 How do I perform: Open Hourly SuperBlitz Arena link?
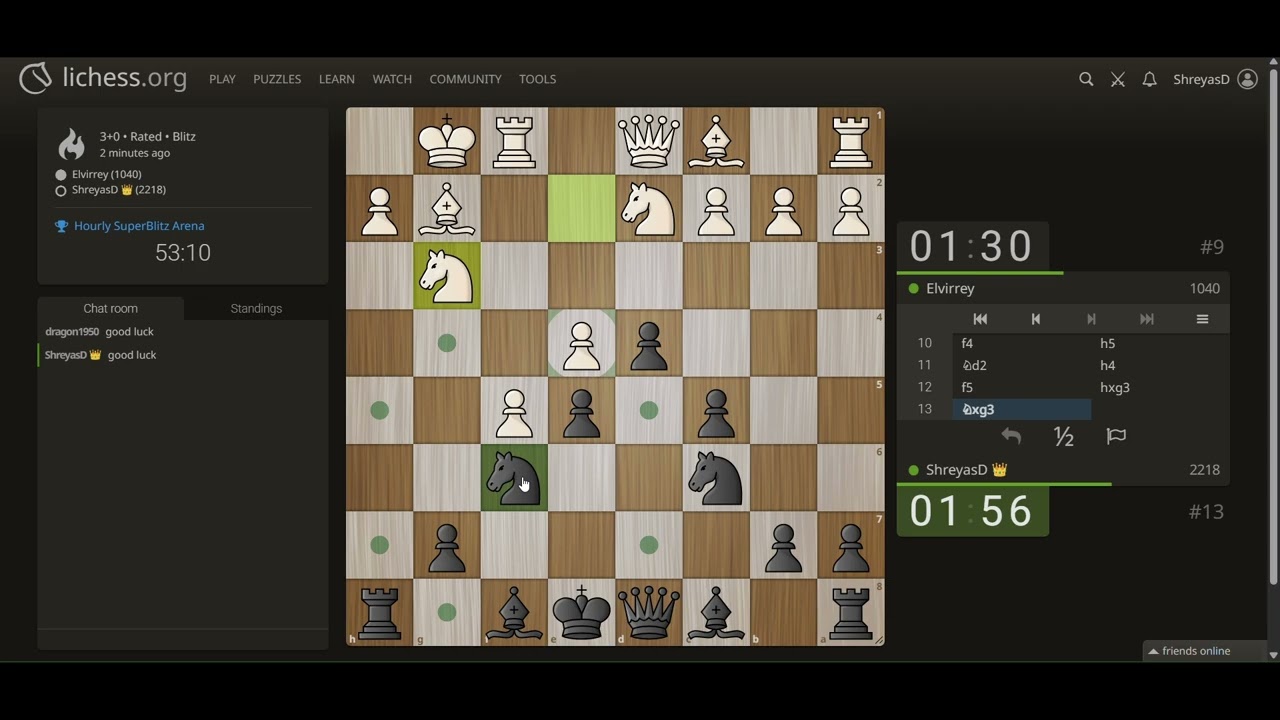pyautogui.click(x=139, y=226)
